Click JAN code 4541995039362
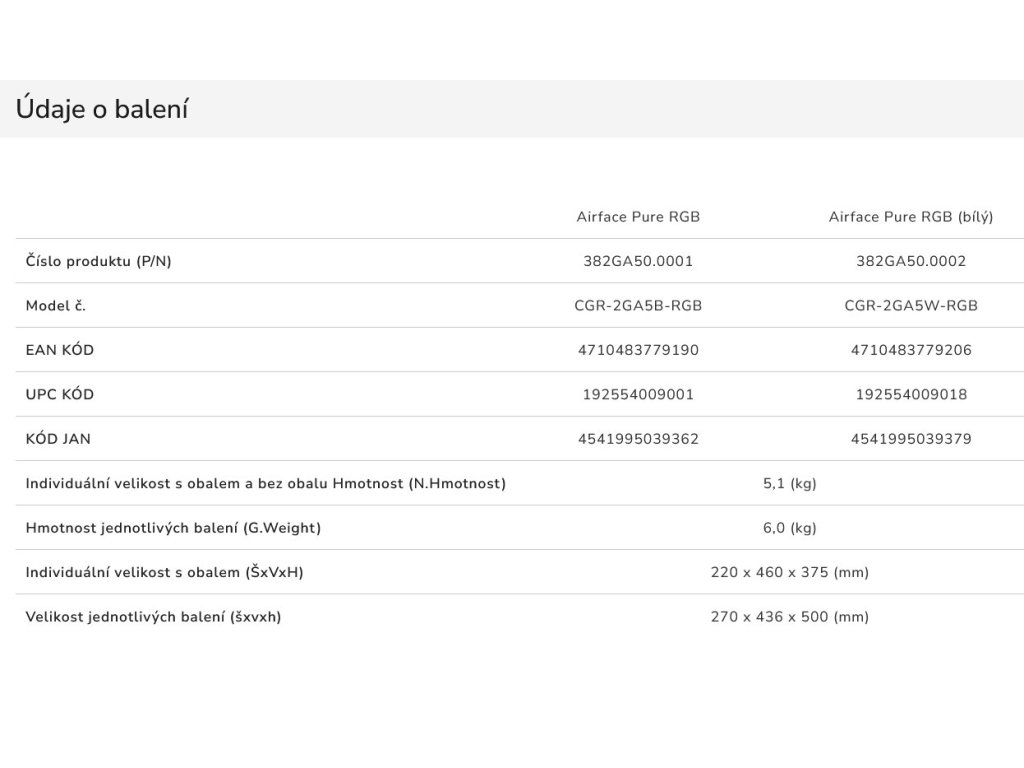The width and height of the screenshot is (1024, 768). [638, 438]
